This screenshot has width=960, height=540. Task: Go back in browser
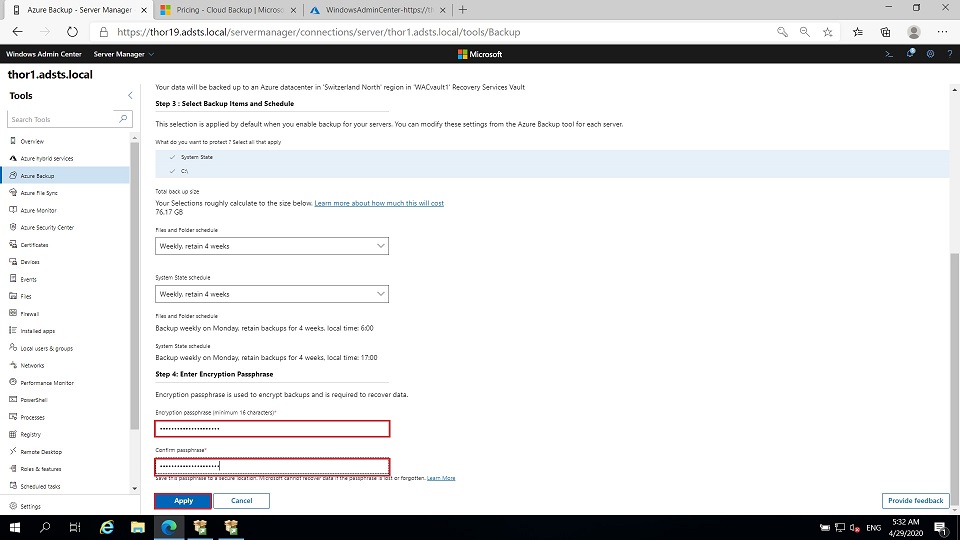(17, 32)
